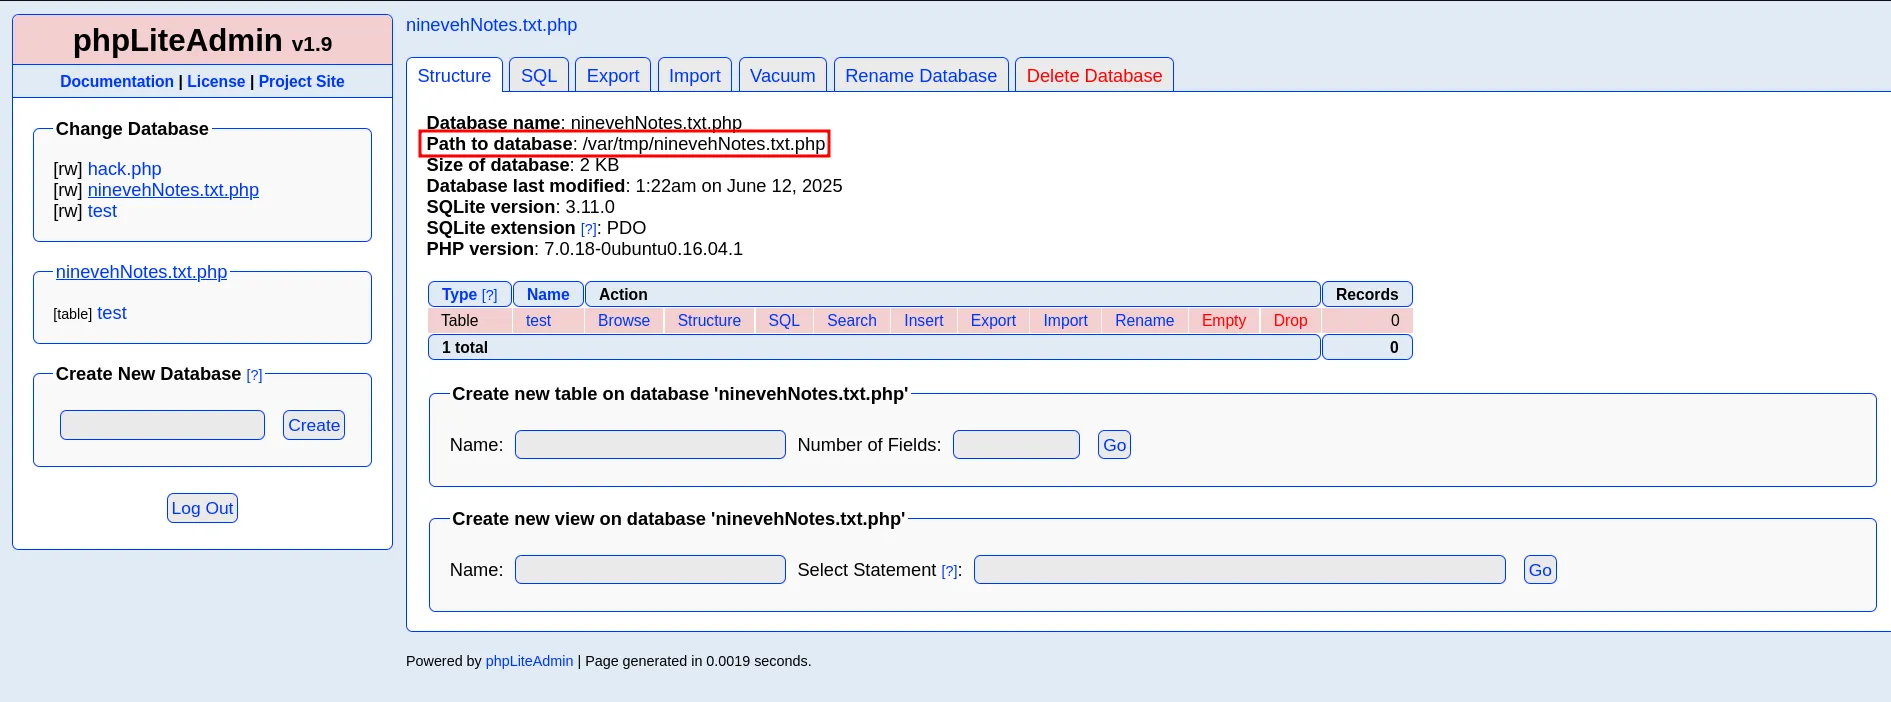Select the Vacuum tab
The image size is (1891, 702).
[783, 76]
